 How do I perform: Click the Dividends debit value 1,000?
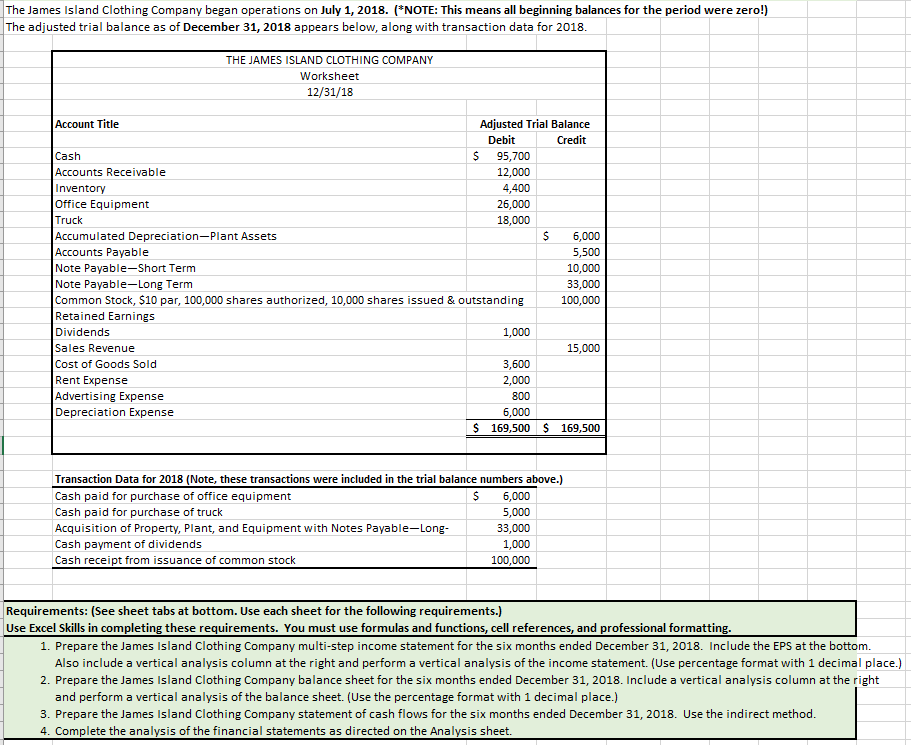click(516, 332)
